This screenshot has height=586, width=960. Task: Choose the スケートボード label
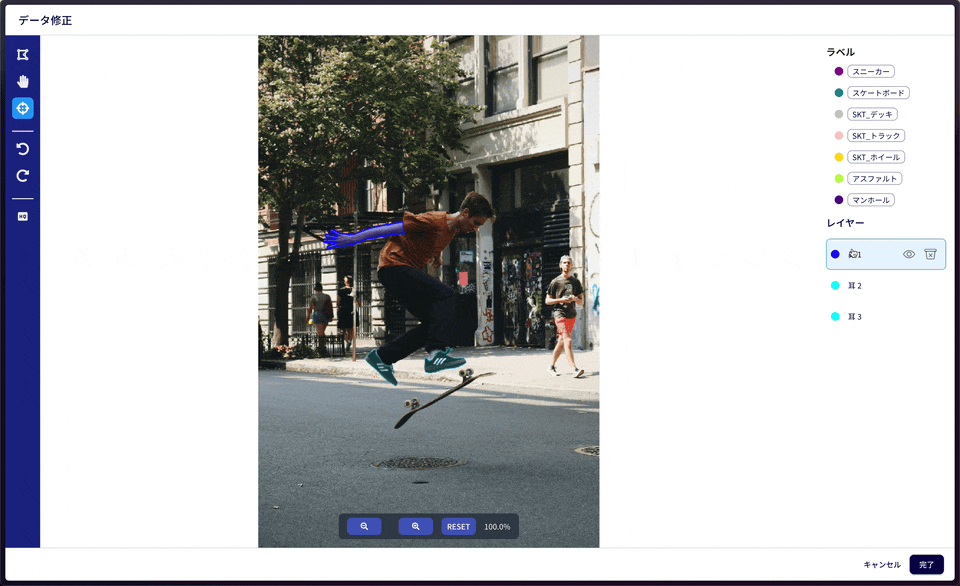coord(878,93)
